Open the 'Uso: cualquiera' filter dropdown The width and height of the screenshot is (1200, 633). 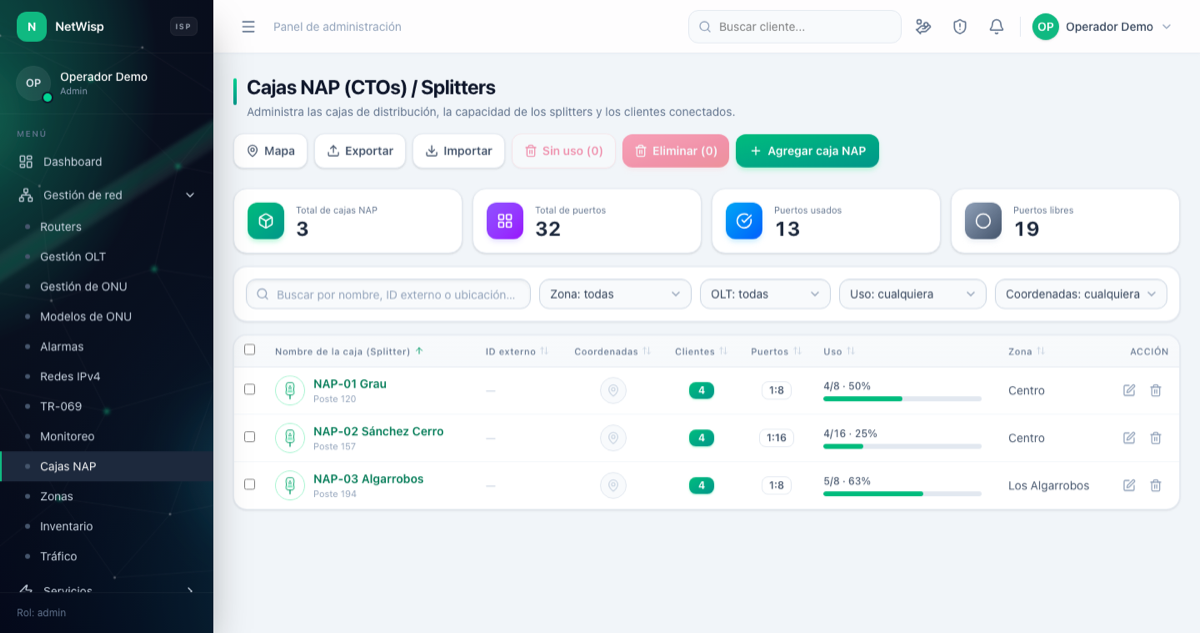912,294
